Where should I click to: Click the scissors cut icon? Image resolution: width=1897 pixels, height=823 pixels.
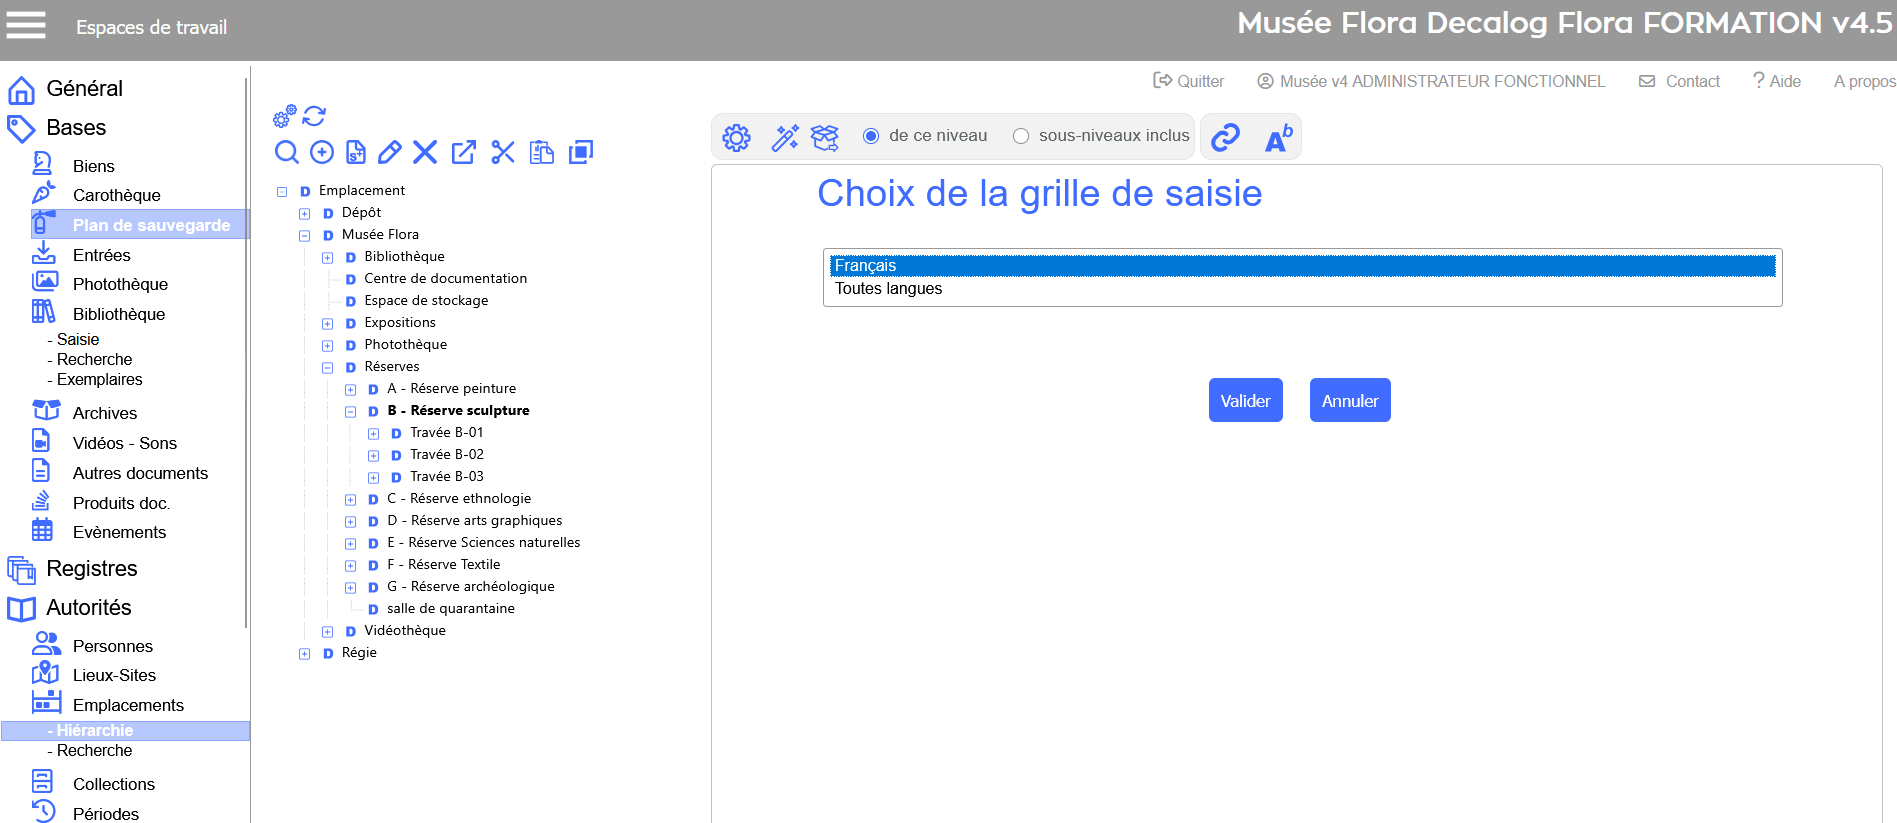tap(503, 152)
